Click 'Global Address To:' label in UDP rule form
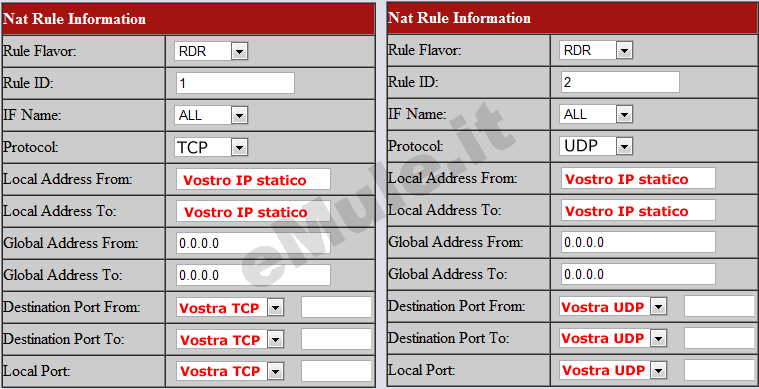759x389 pixels. [448, 274]
